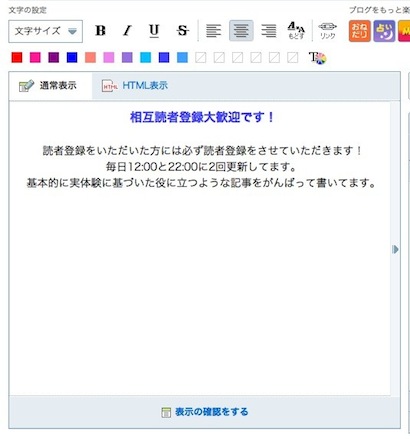Expand the side panel arrow at editor edge

[x=395, y=249]
